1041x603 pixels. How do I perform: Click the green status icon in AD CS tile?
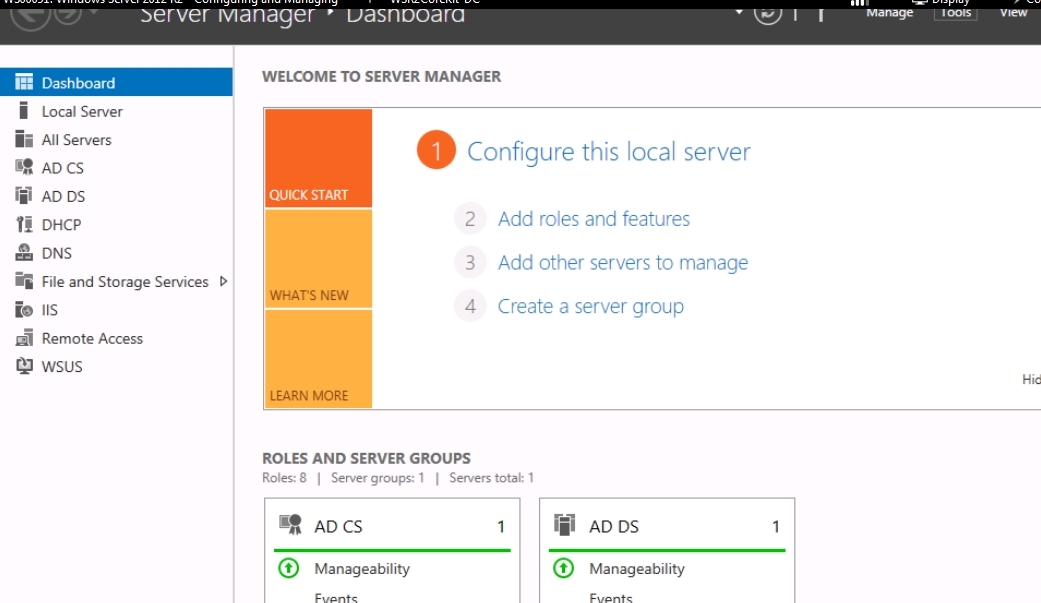[x=289, y=568]
